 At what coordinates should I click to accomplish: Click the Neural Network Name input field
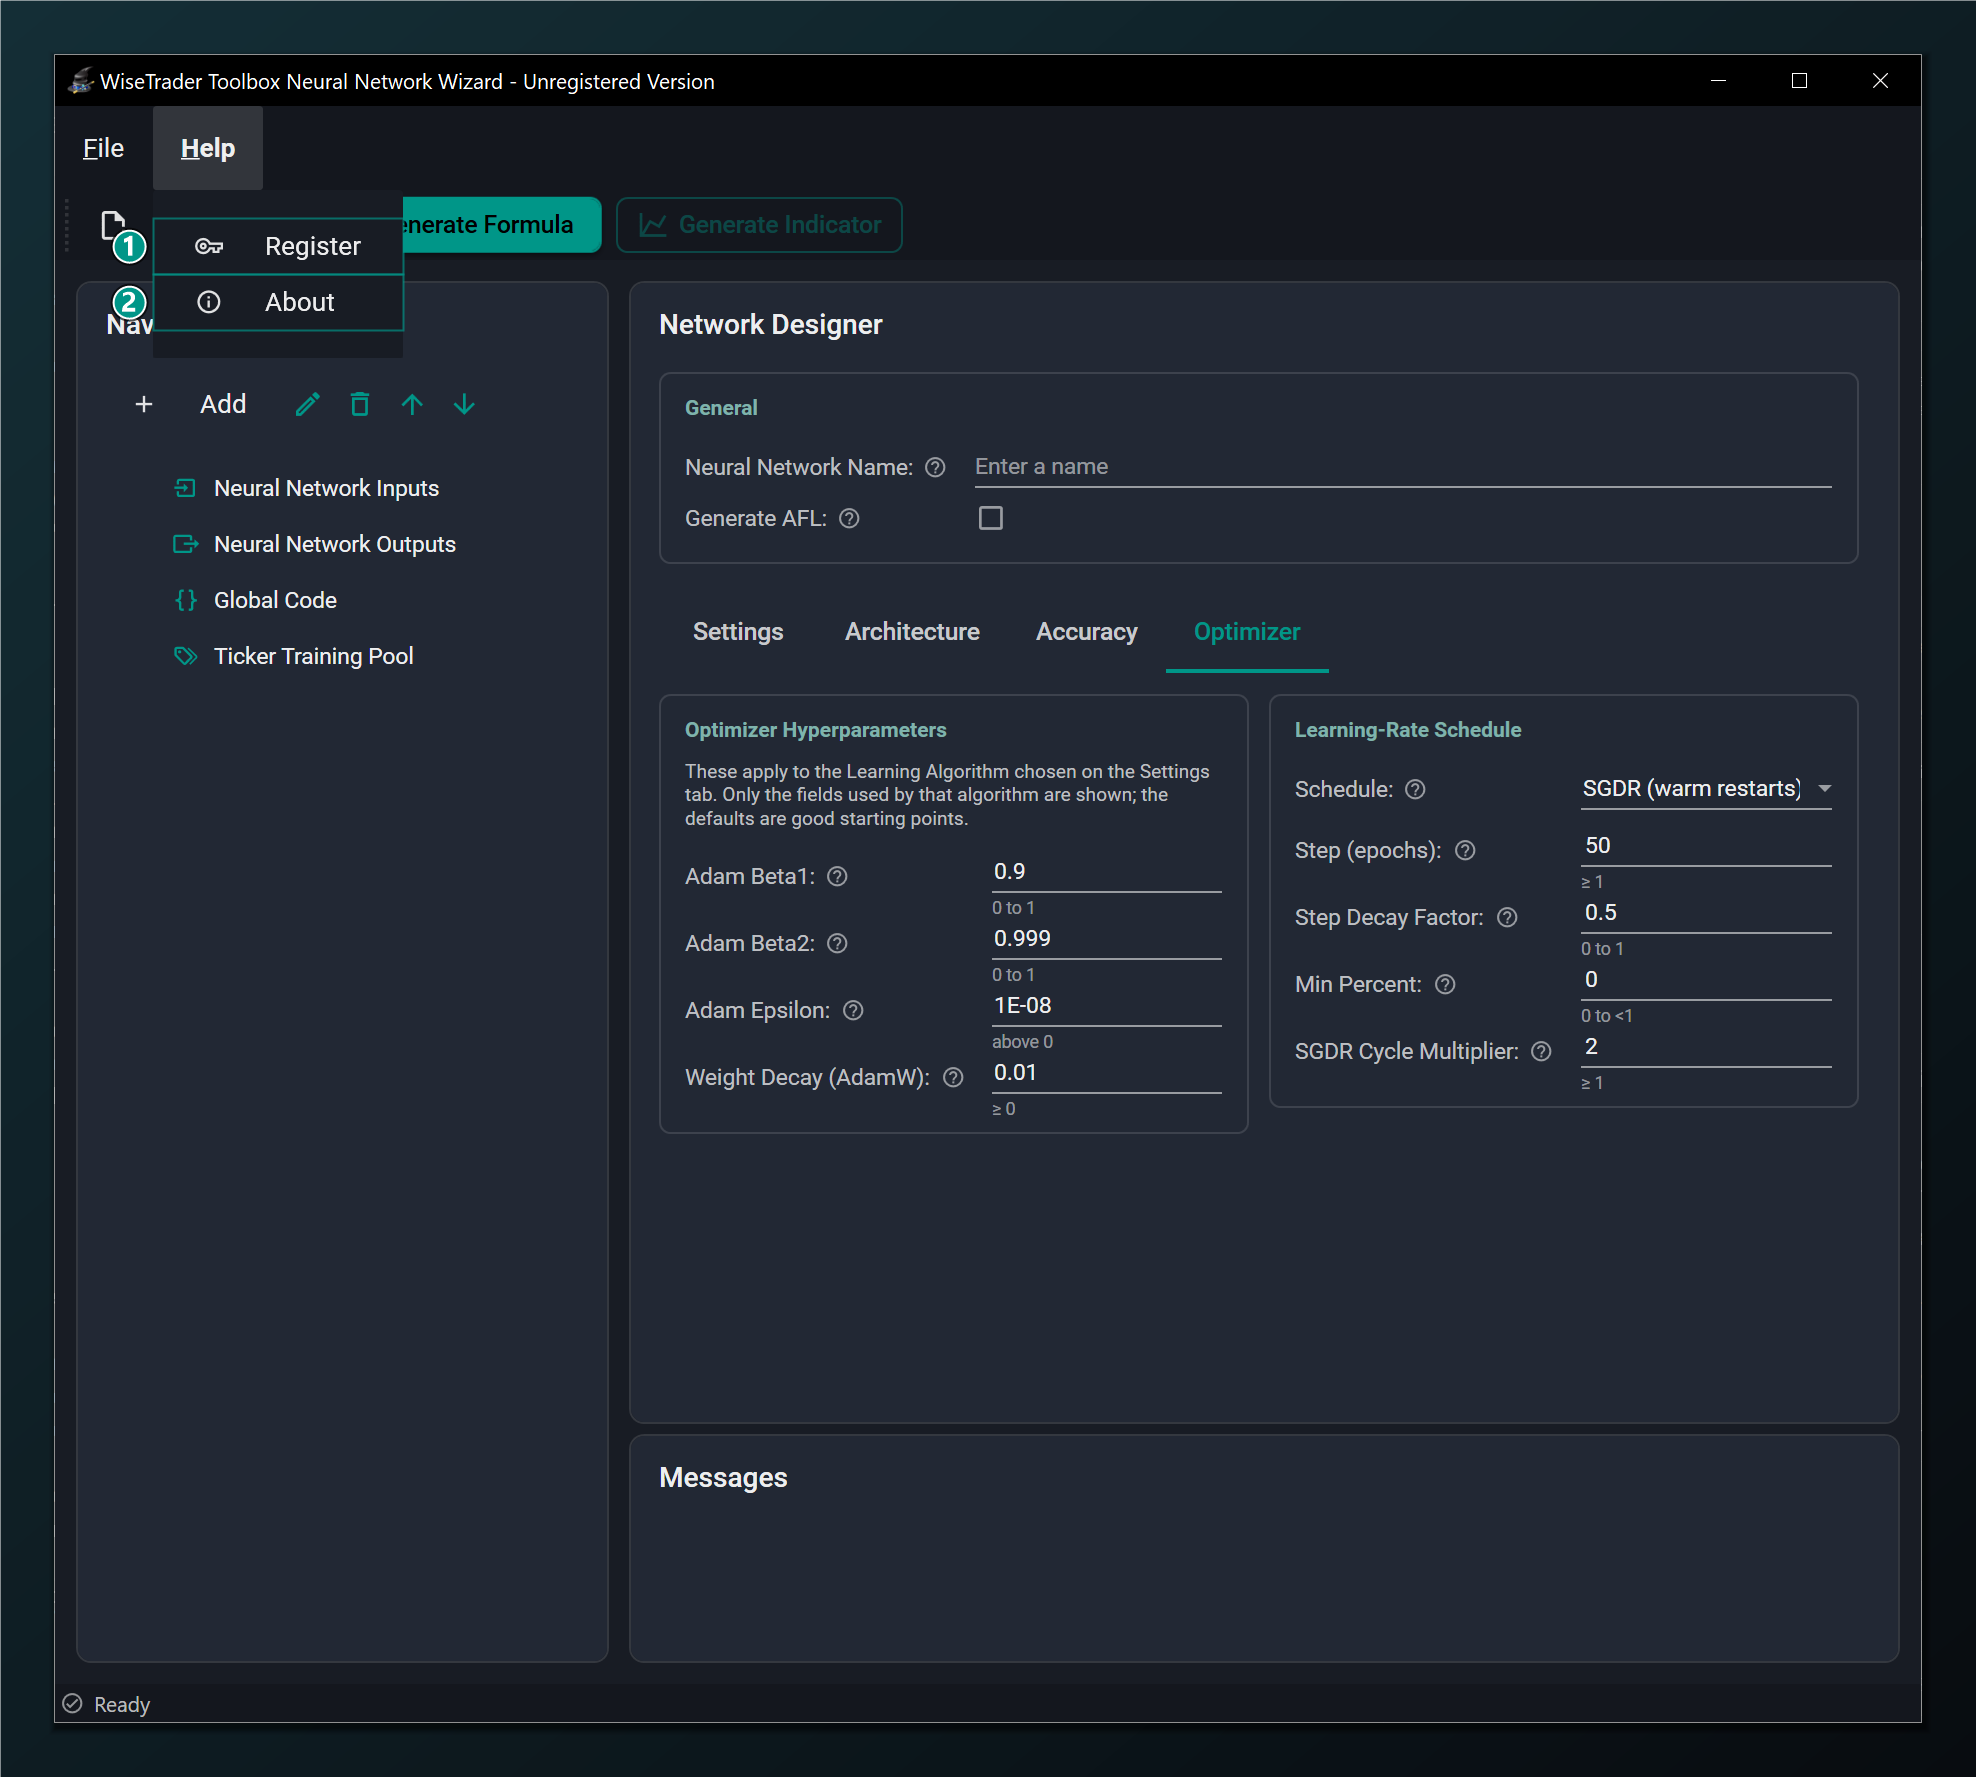[1403, 467]
